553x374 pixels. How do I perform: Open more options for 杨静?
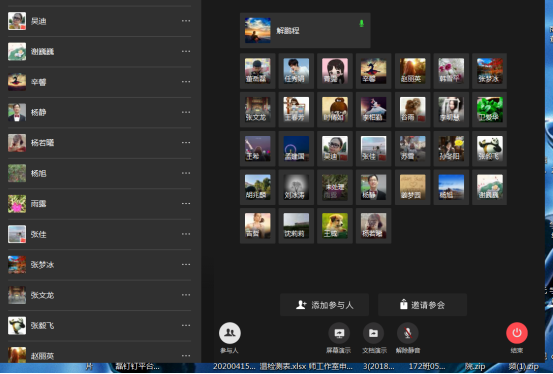coord(186,112)
